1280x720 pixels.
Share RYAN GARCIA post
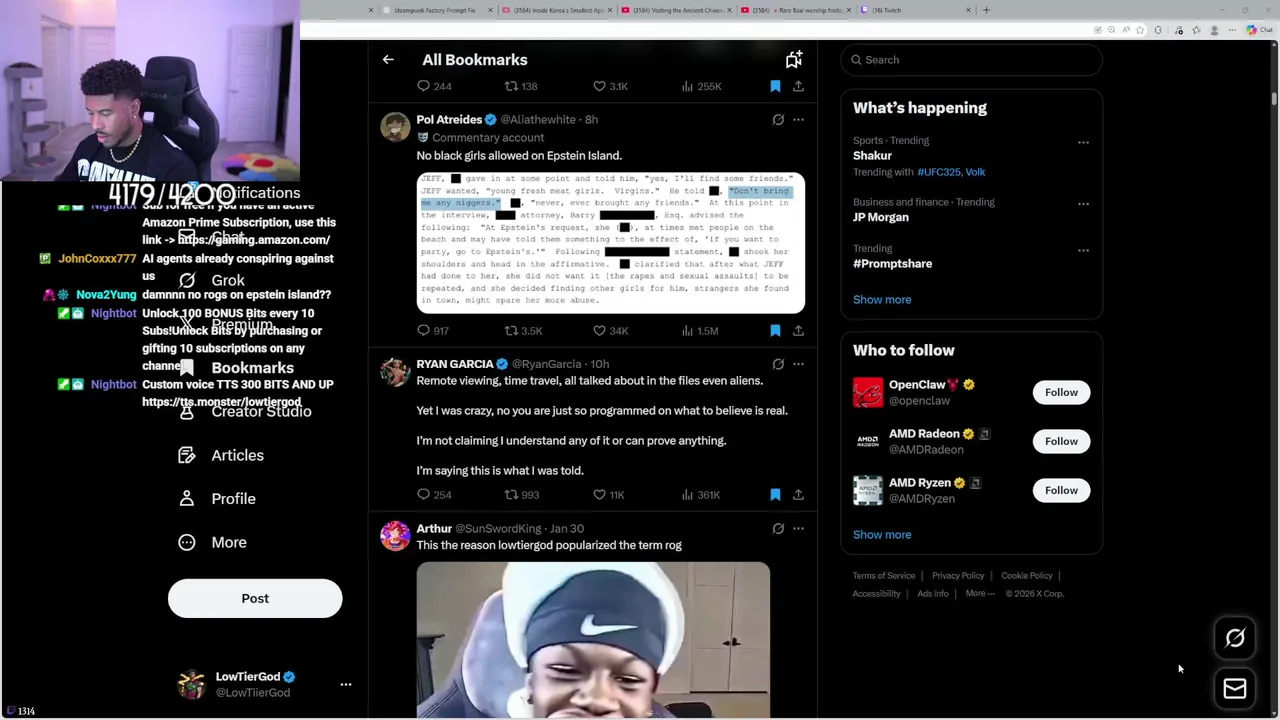coord(798,495)
